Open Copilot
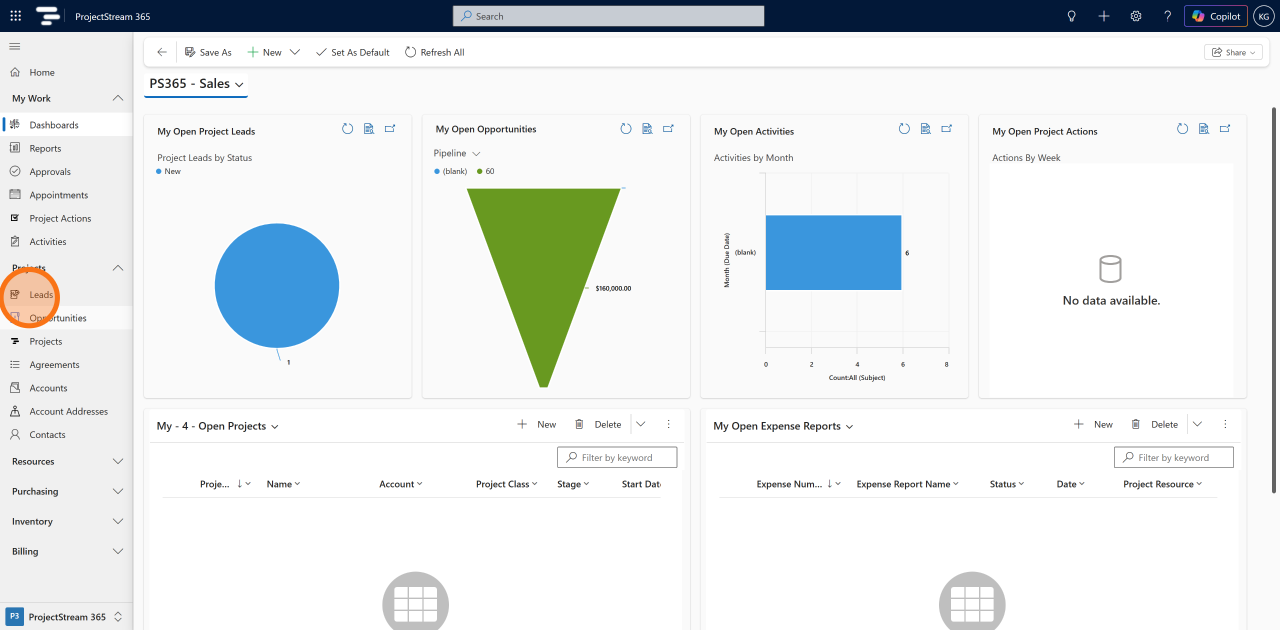 click(1216, 16)
